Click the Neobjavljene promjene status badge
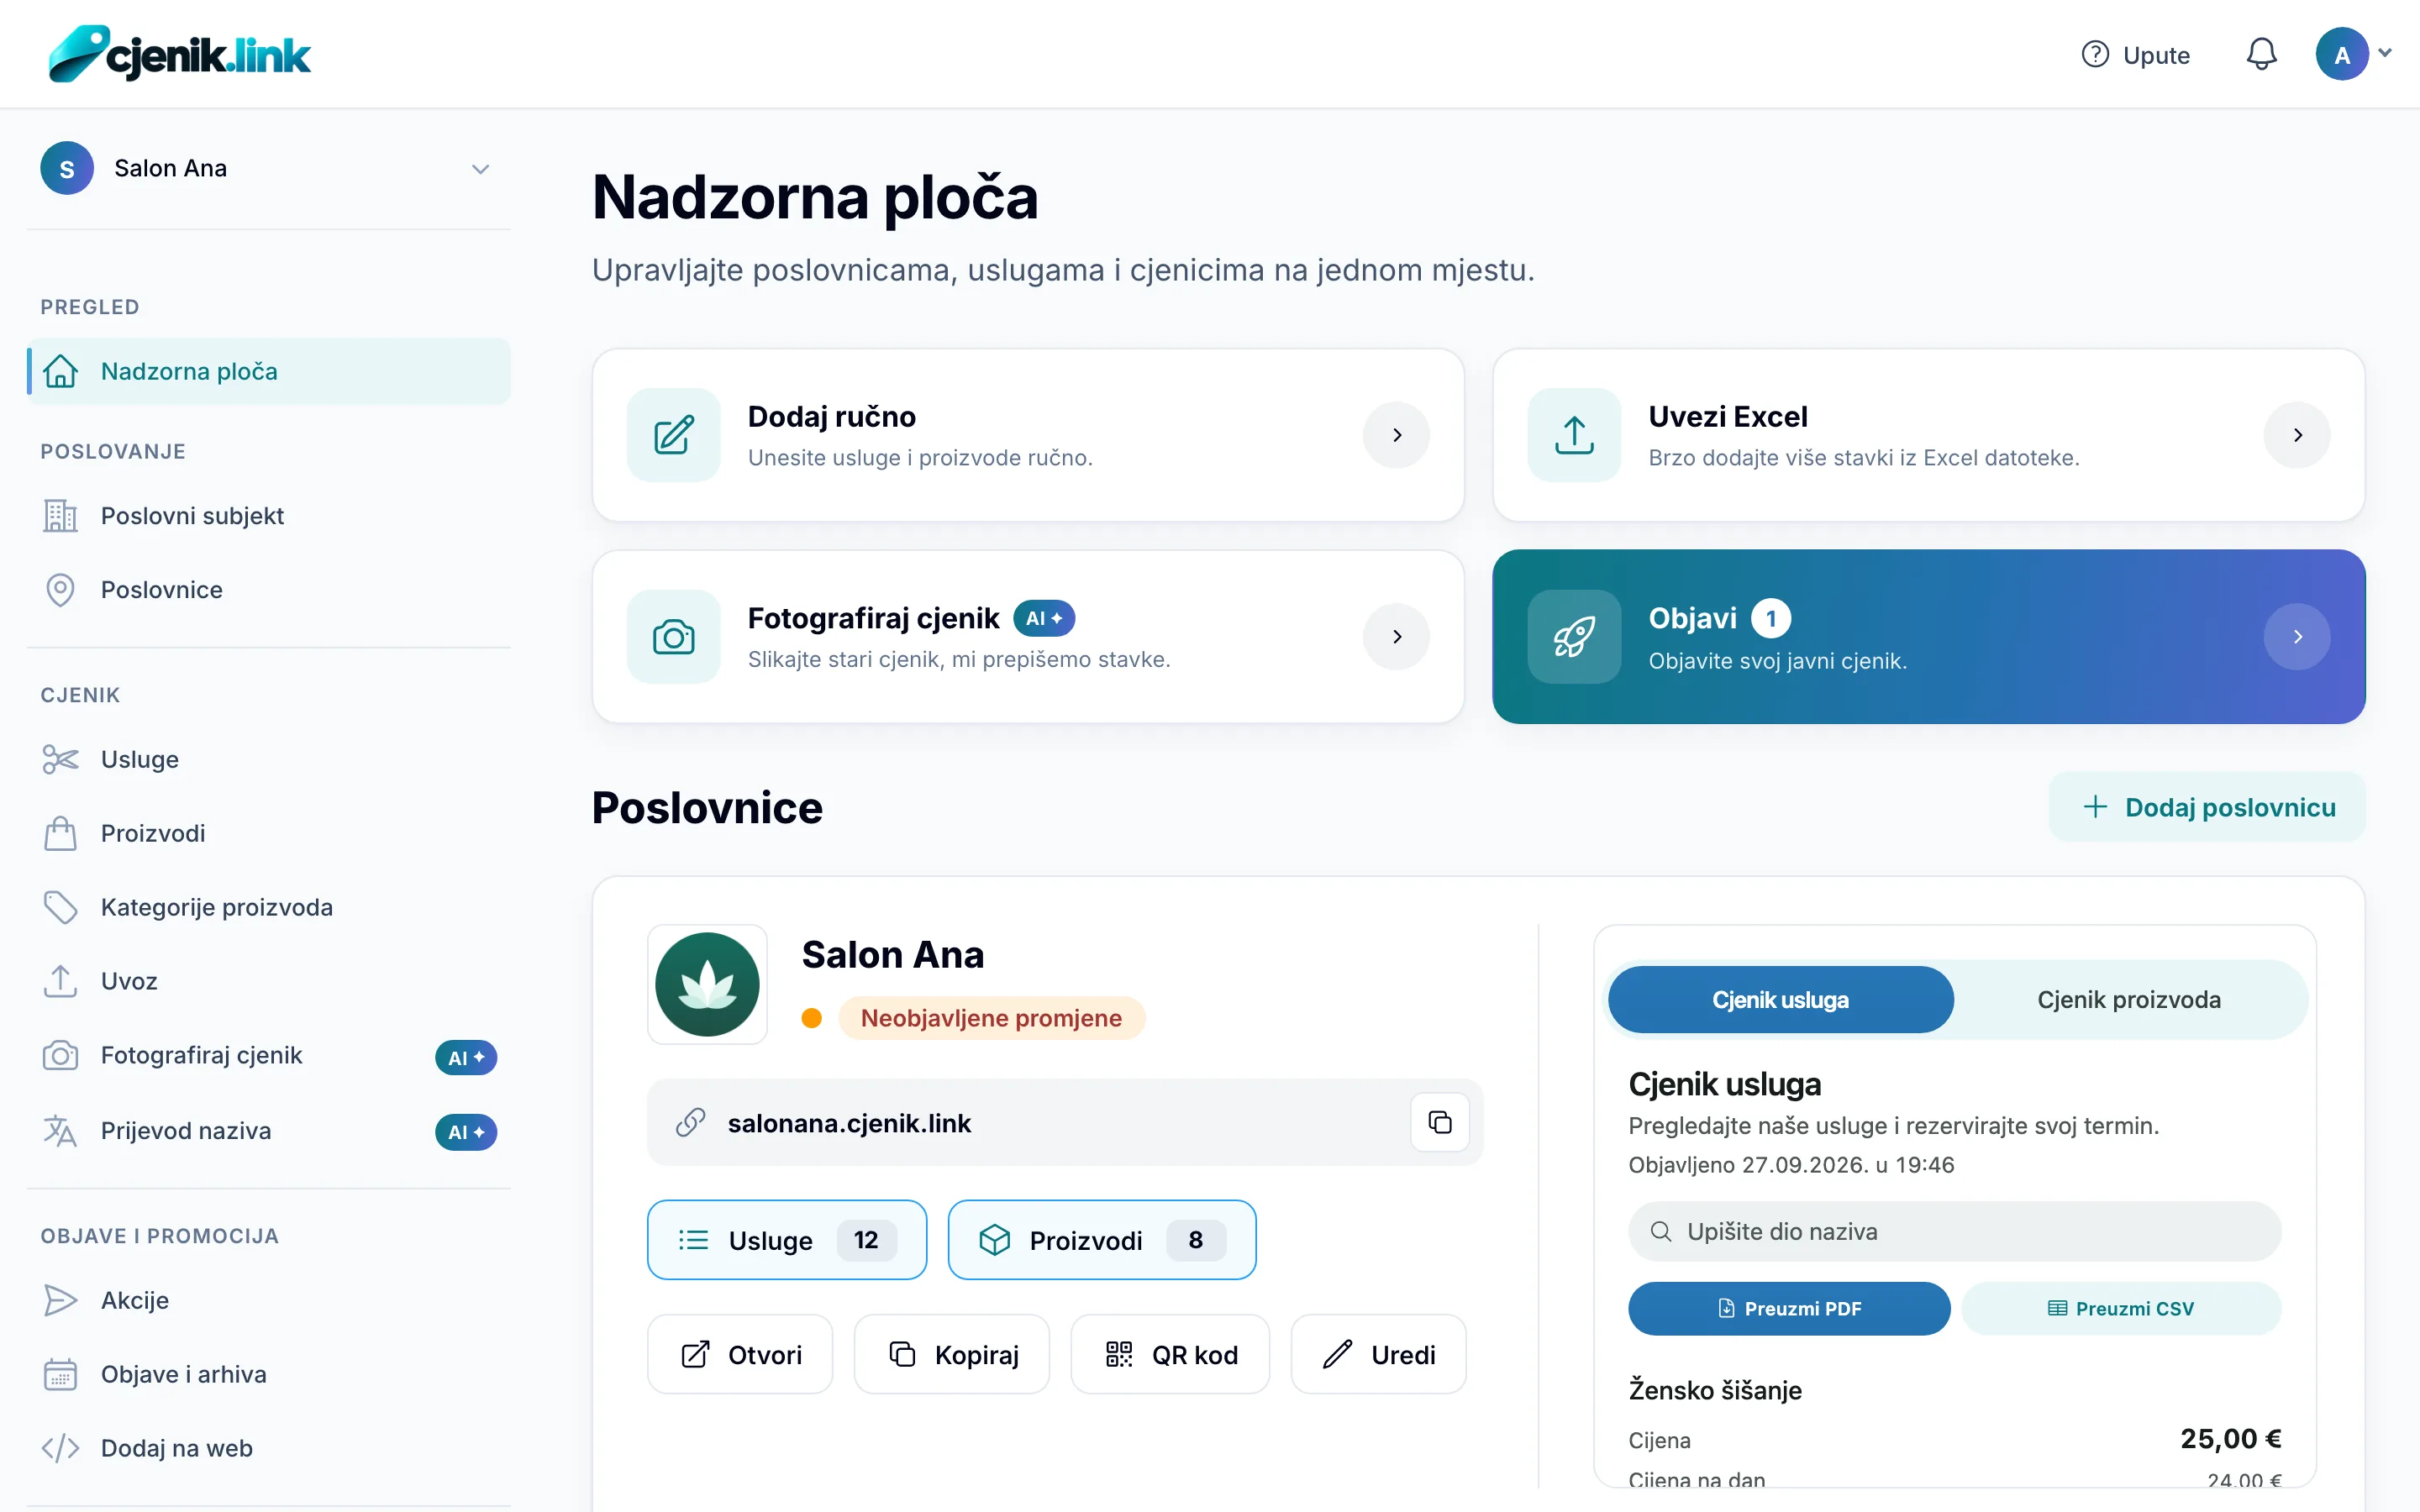Screen dimensions: 2420x1512 (x=991, y=1018)
